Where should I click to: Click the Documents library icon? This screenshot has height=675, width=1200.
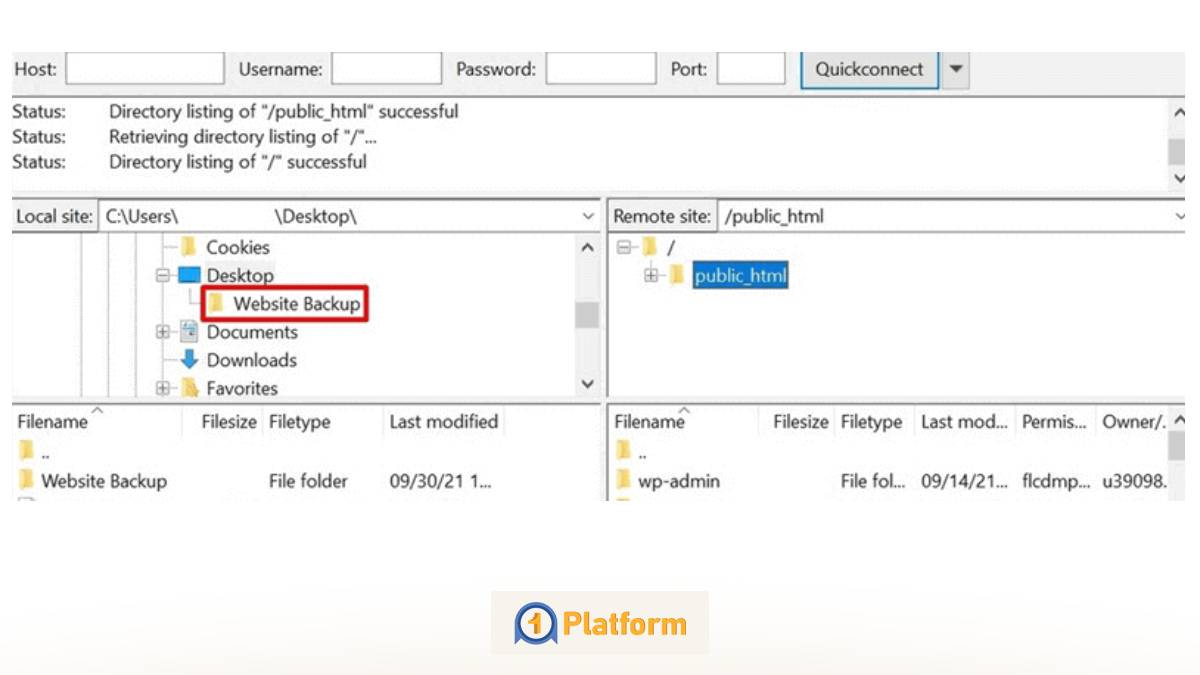coord(191,331)
